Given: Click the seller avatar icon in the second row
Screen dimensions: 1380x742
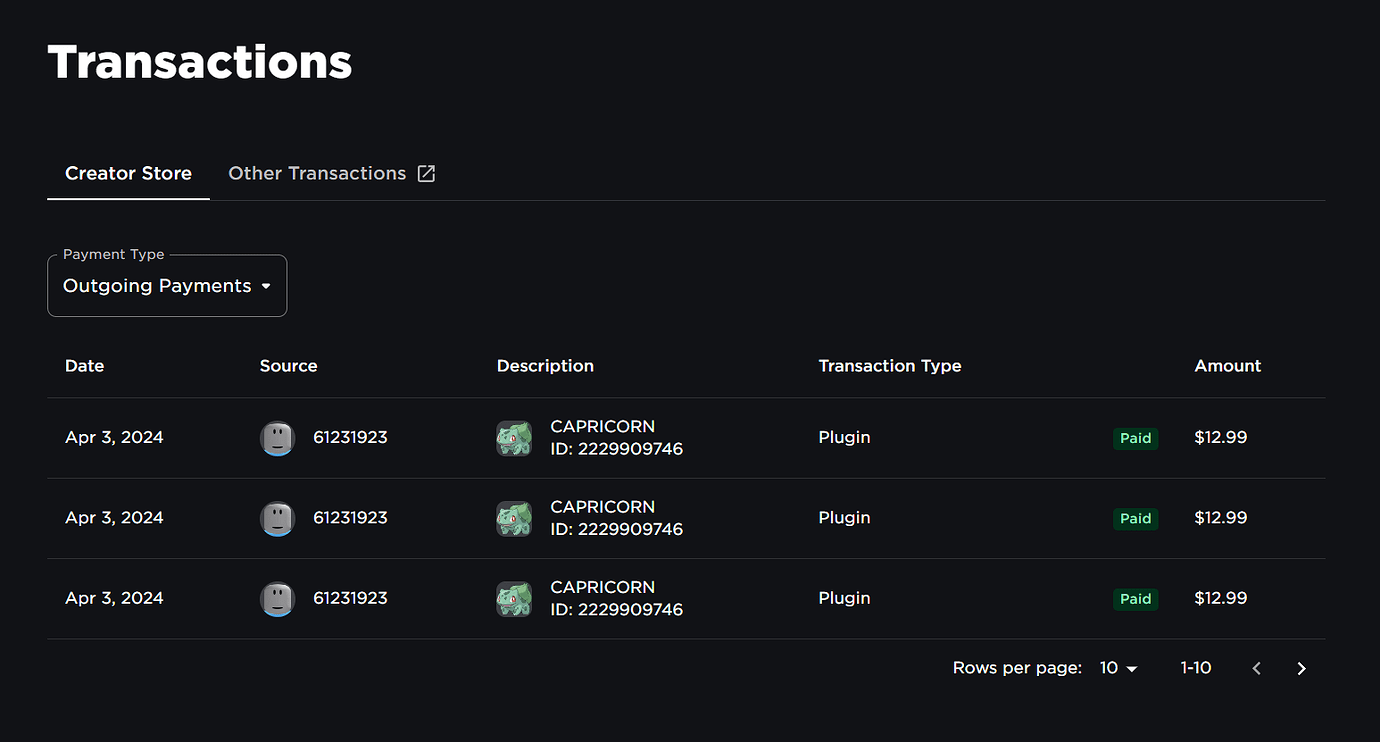Looking at the screenshot, I should 277,518.
